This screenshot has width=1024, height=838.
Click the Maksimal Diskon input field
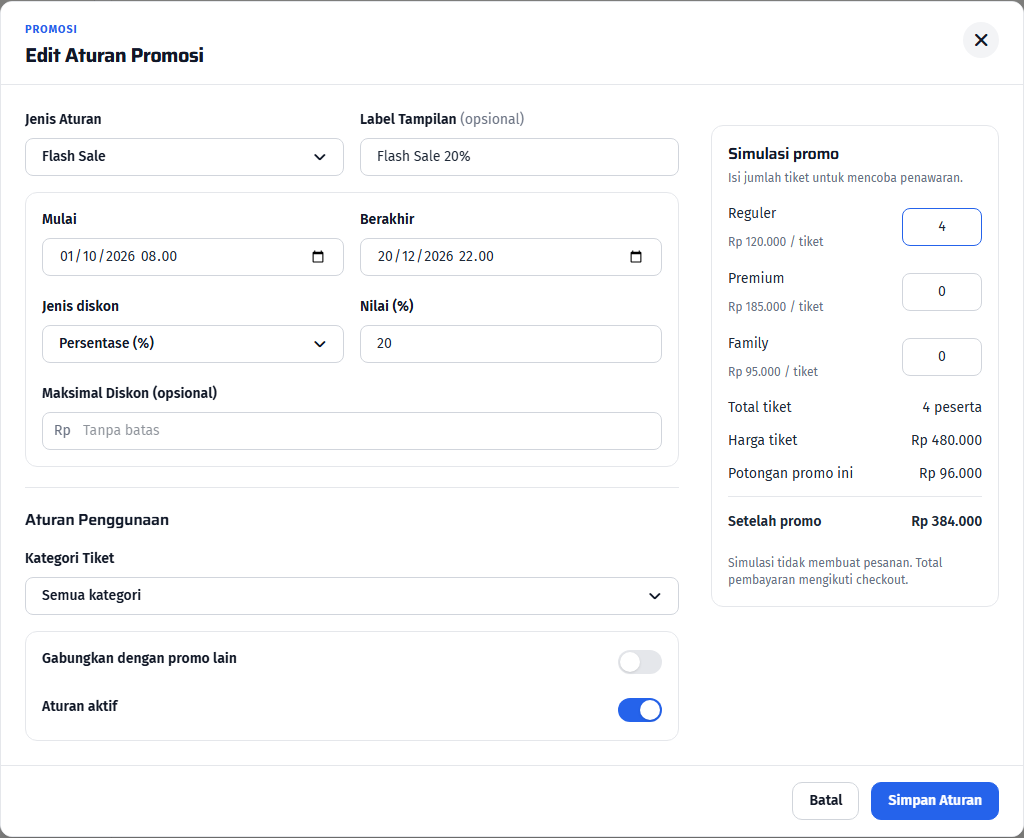tap(352, 431)
